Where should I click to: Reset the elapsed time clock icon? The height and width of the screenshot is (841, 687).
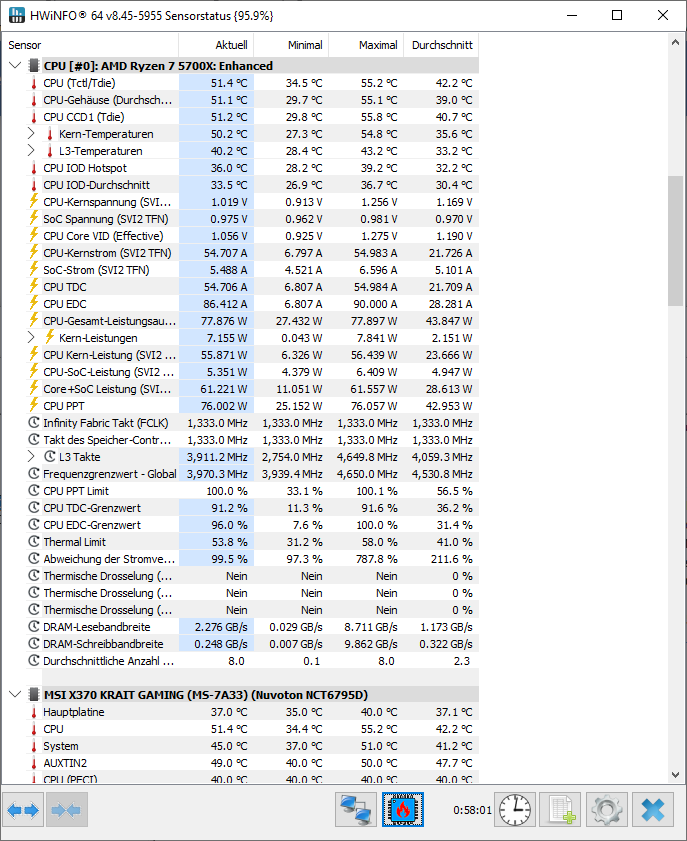point(514,810)
